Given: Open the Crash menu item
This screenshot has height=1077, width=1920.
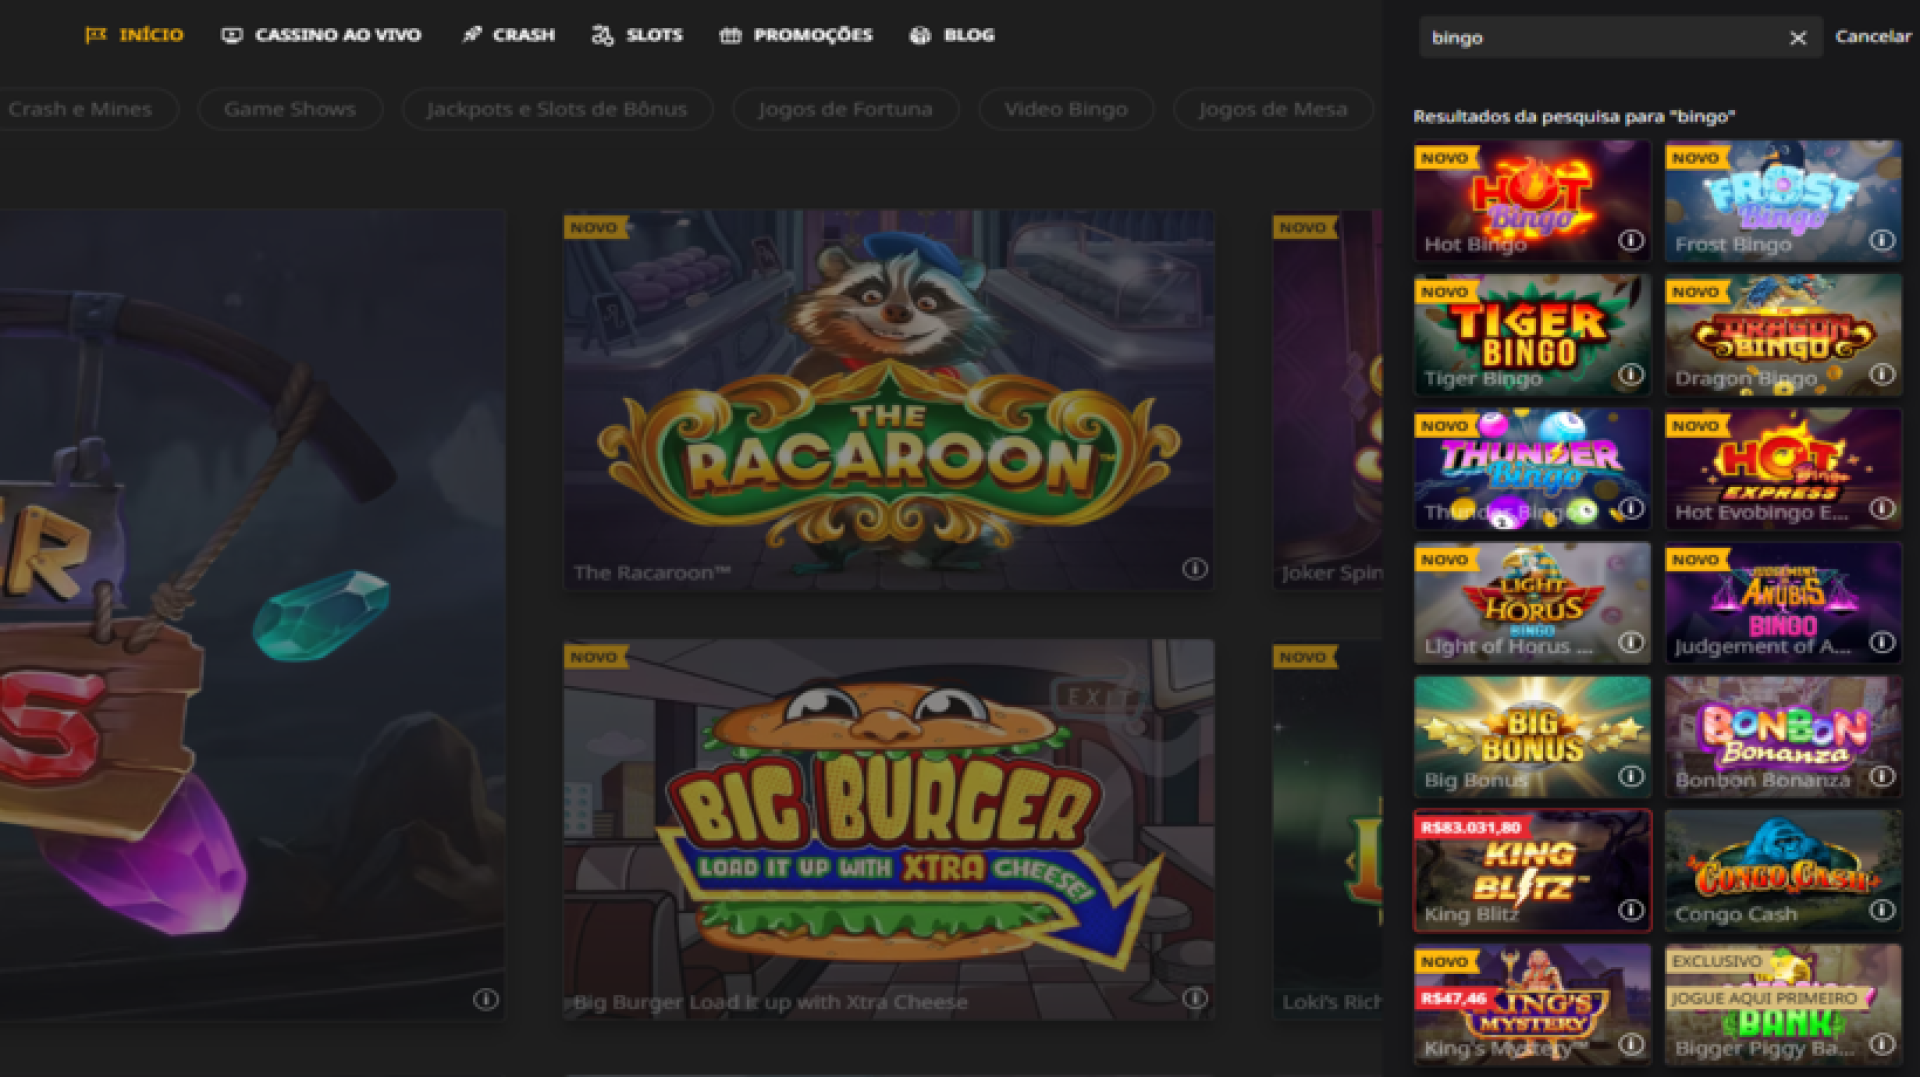Looking at the screenshot, I should [x=508, y=35].
